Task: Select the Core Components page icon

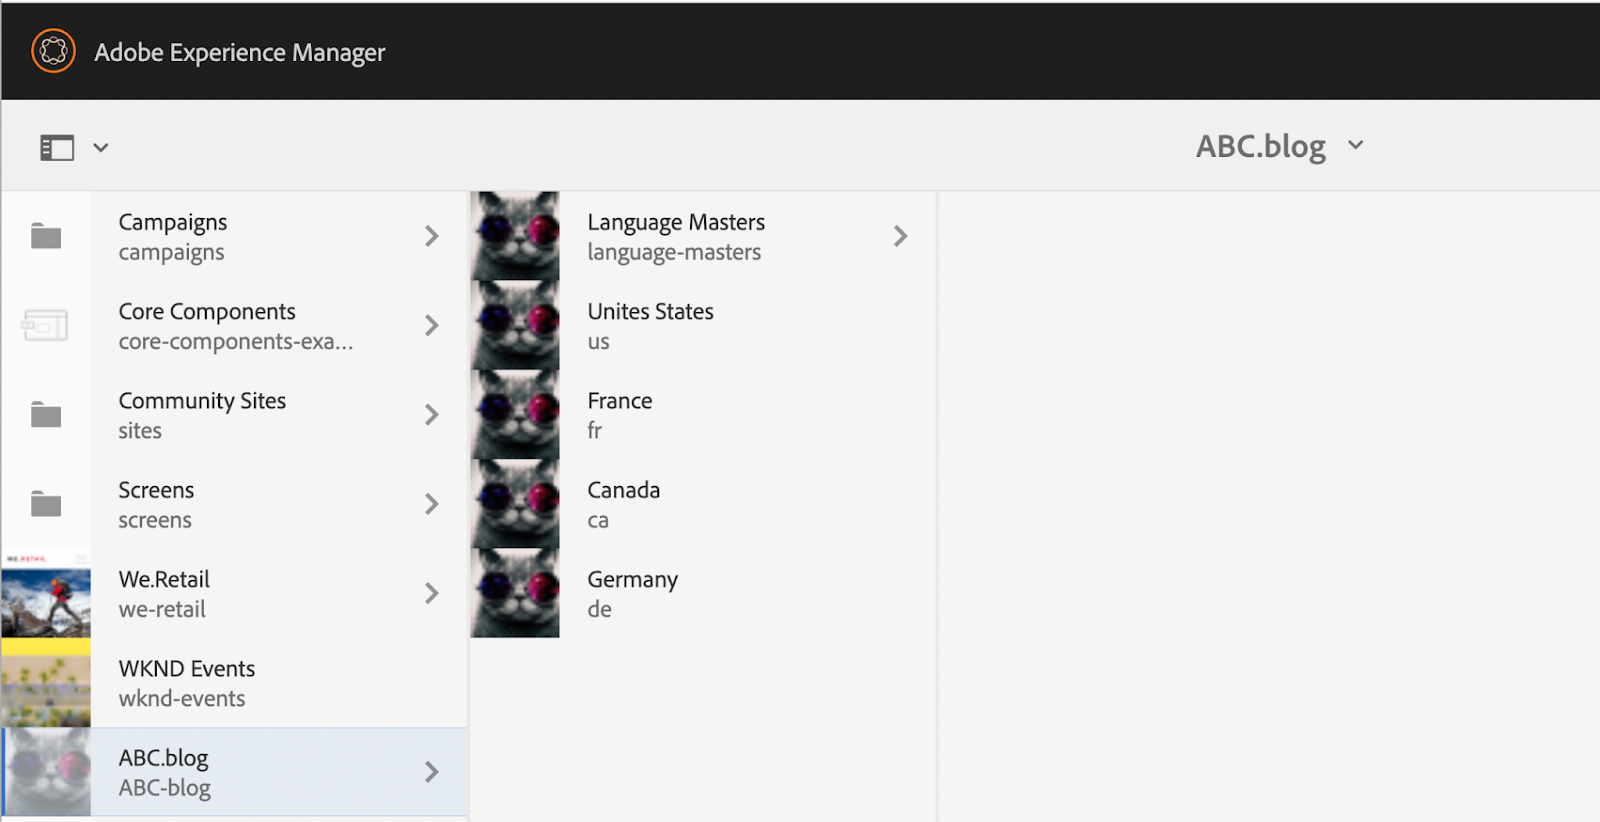Action: (x=46, y=325)
